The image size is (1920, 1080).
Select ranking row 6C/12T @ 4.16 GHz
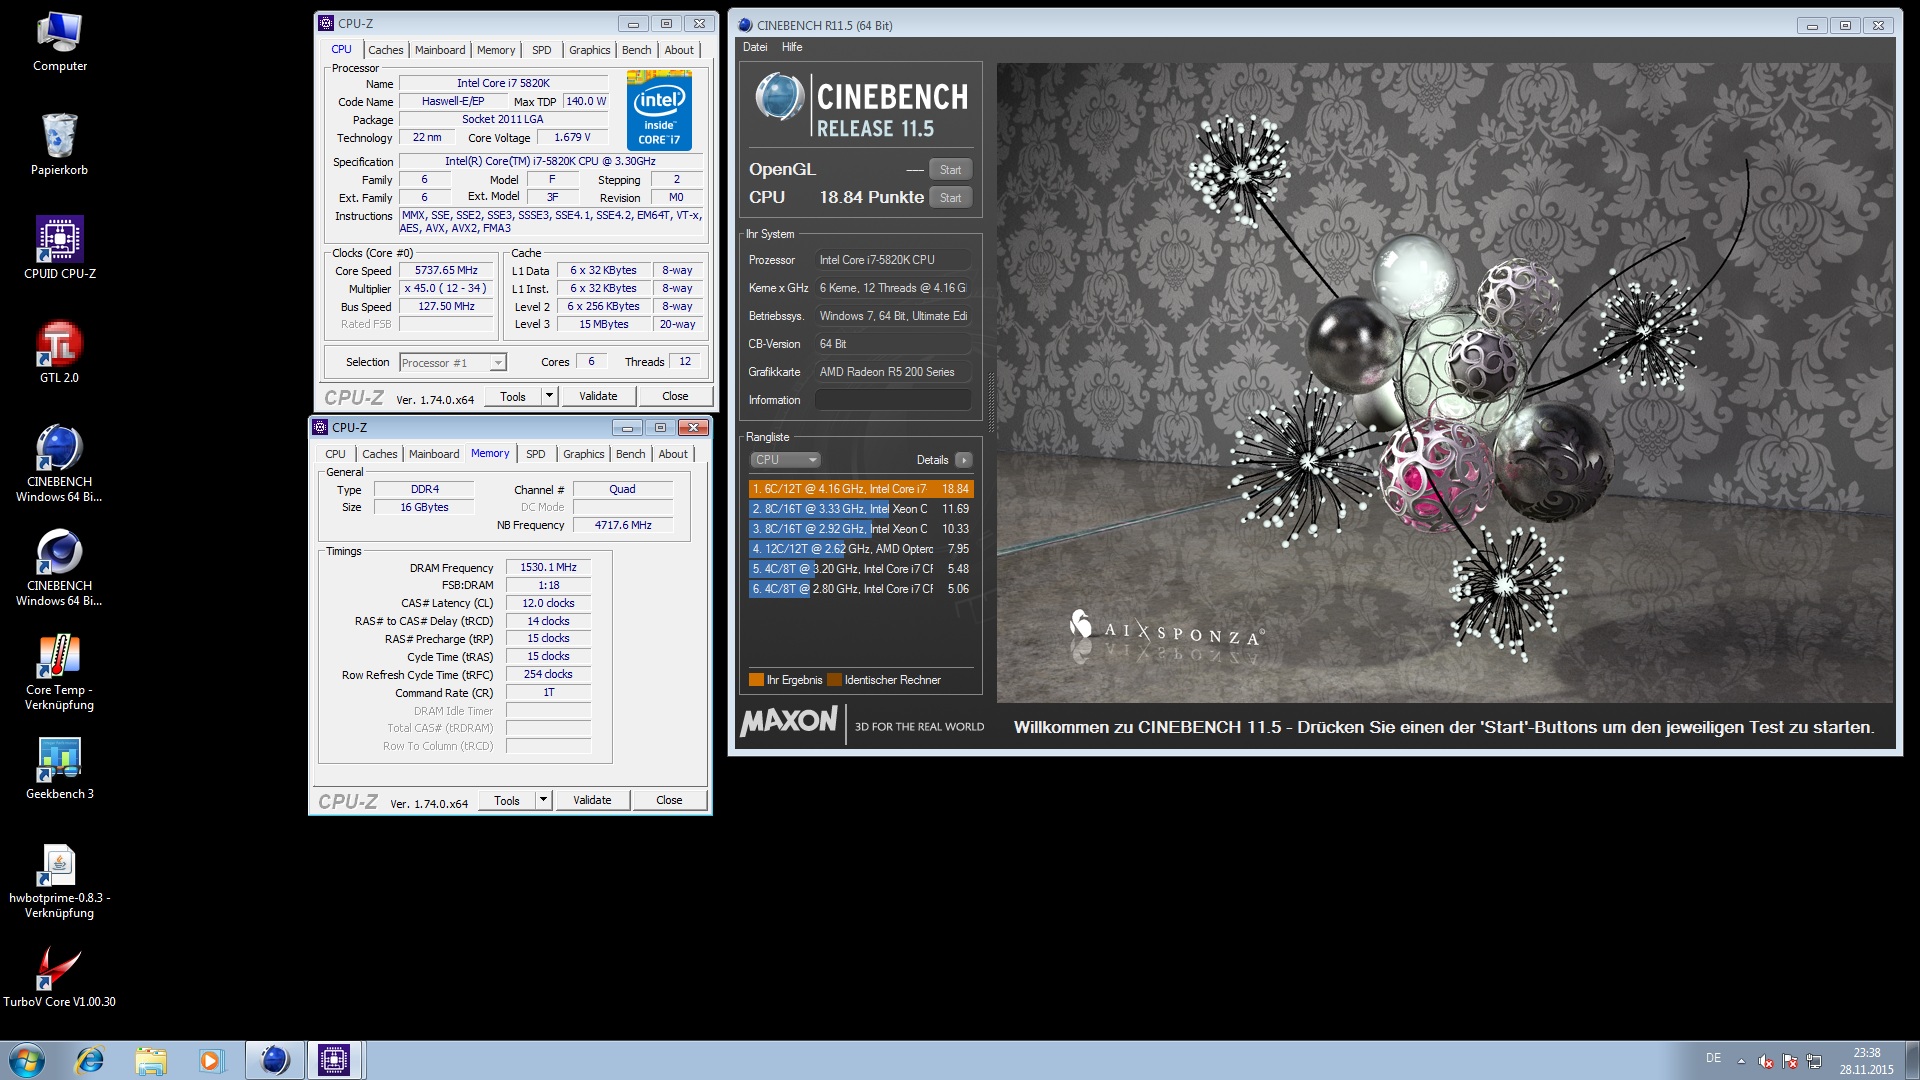pyautogui.click(x=860, y=489)
